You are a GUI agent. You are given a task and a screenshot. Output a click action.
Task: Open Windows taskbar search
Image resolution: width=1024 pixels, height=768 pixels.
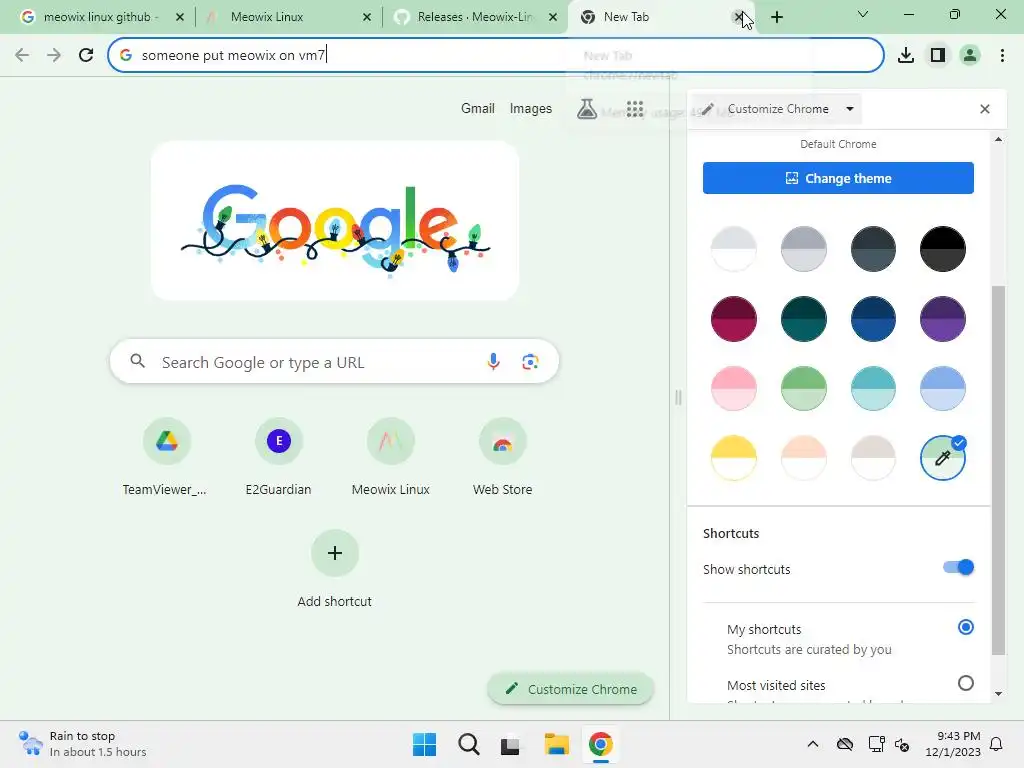click(468, 744)
